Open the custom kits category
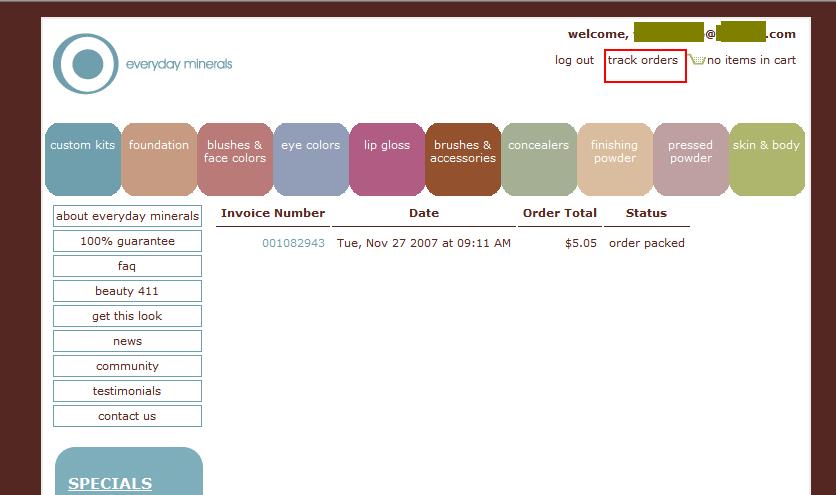The image size is (836, 495). pyautogui.click(x=83, y=159)
